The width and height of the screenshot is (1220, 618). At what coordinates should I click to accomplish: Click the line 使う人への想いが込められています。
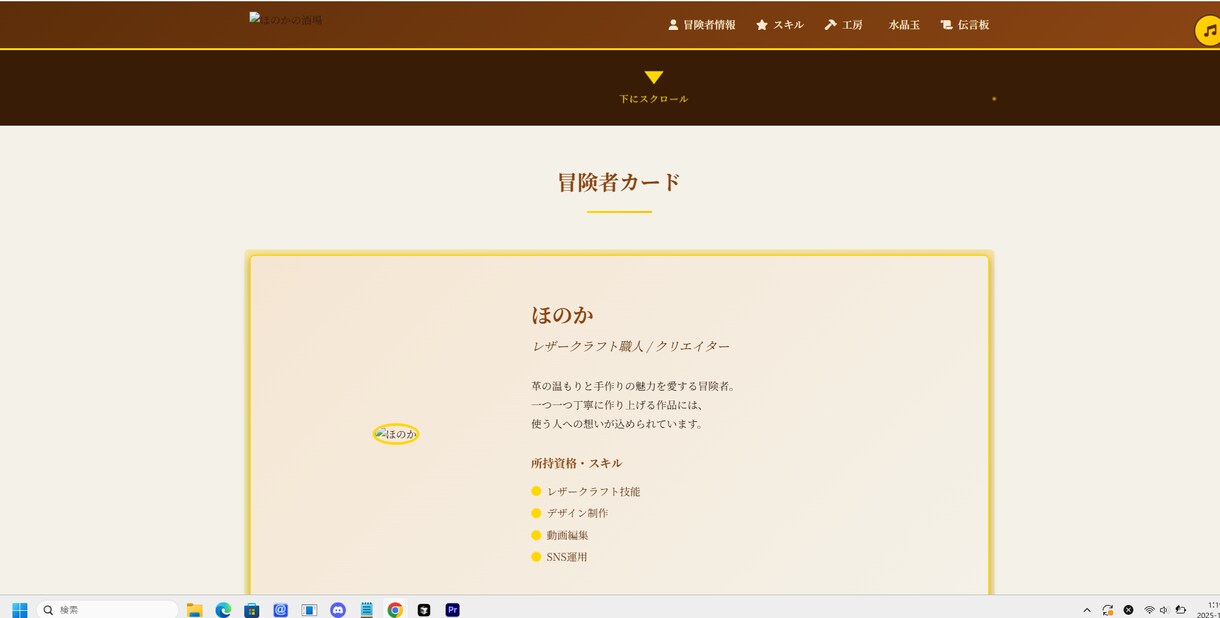click(618, 424)
